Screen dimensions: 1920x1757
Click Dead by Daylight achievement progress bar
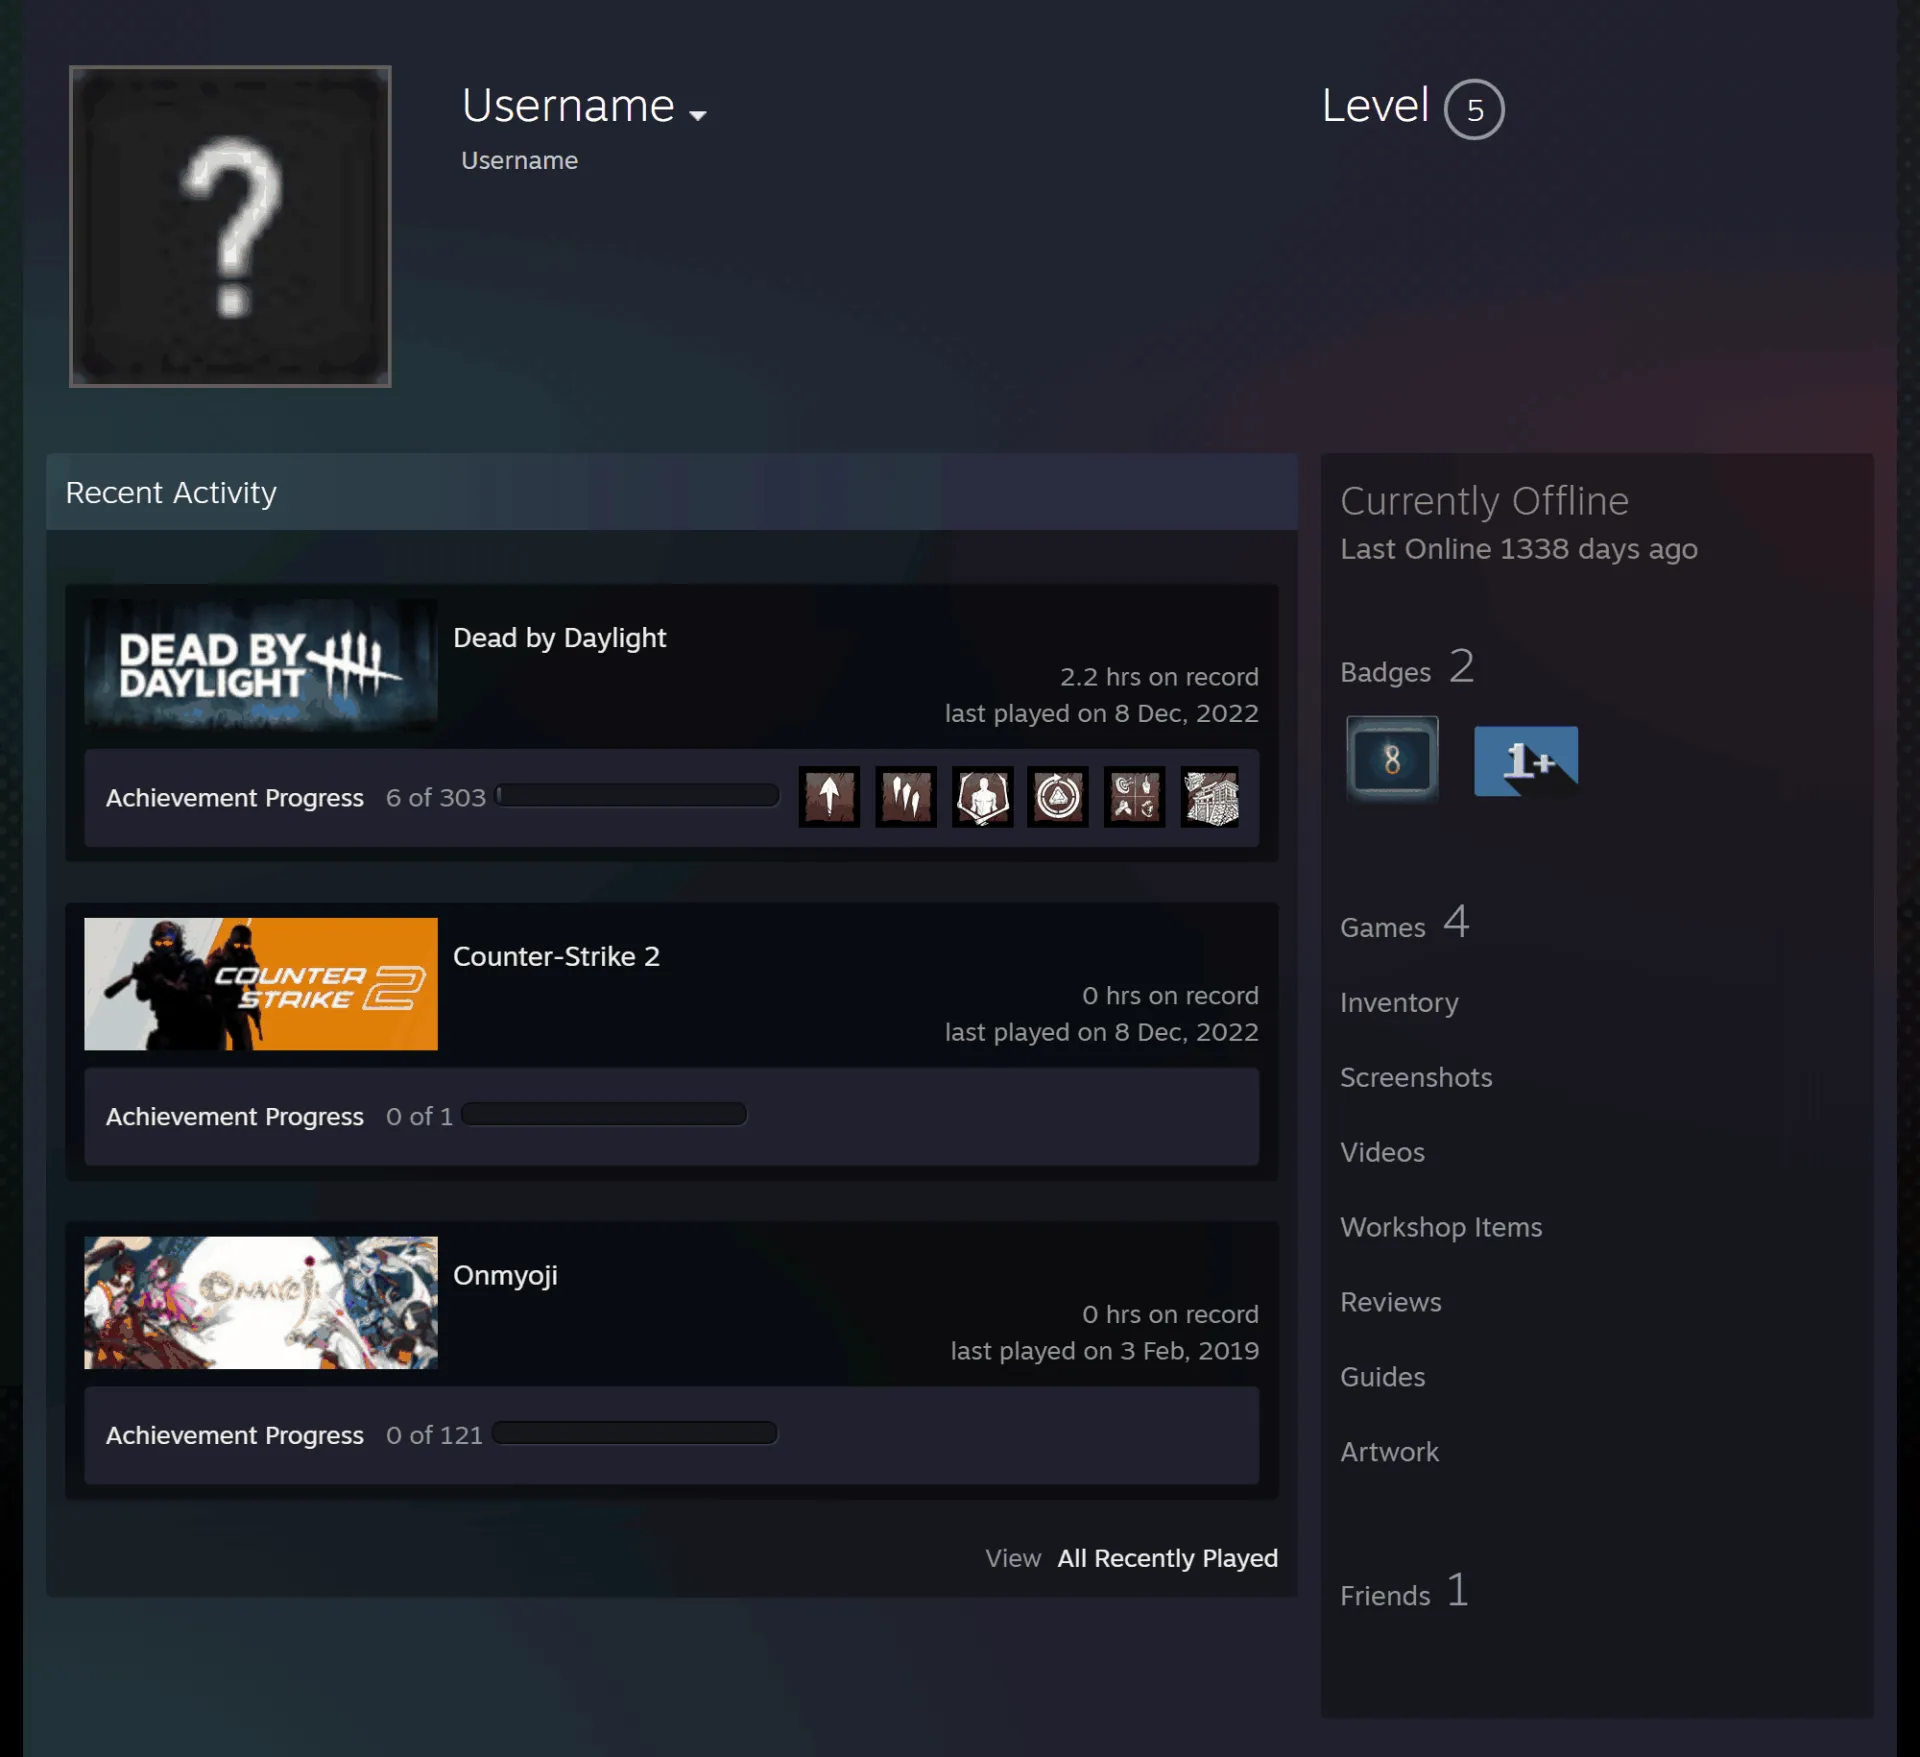[x=637, y=795]
